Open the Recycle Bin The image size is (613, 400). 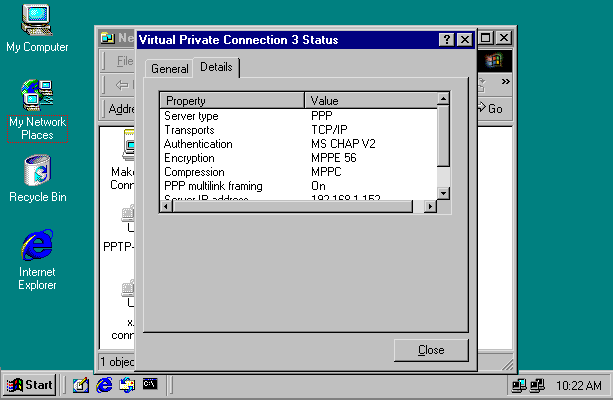pos(37,172)
